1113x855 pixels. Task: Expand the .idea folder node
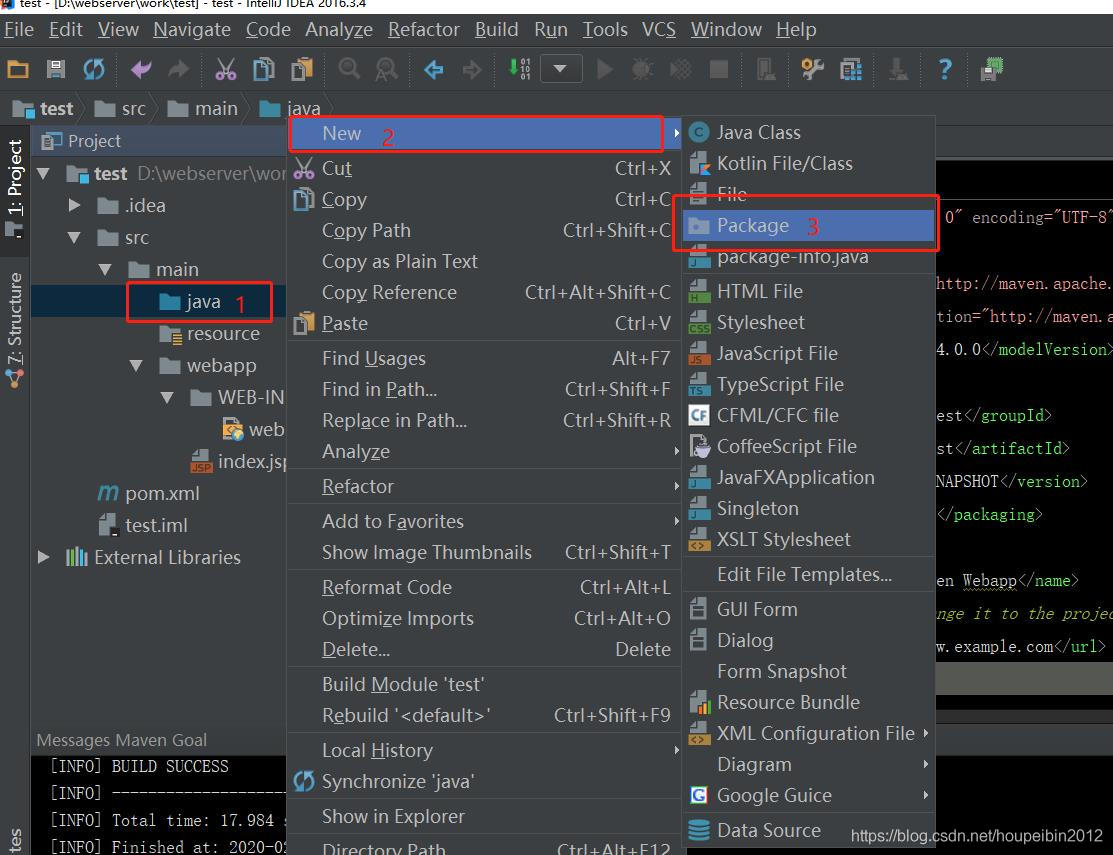click(74, 206)
